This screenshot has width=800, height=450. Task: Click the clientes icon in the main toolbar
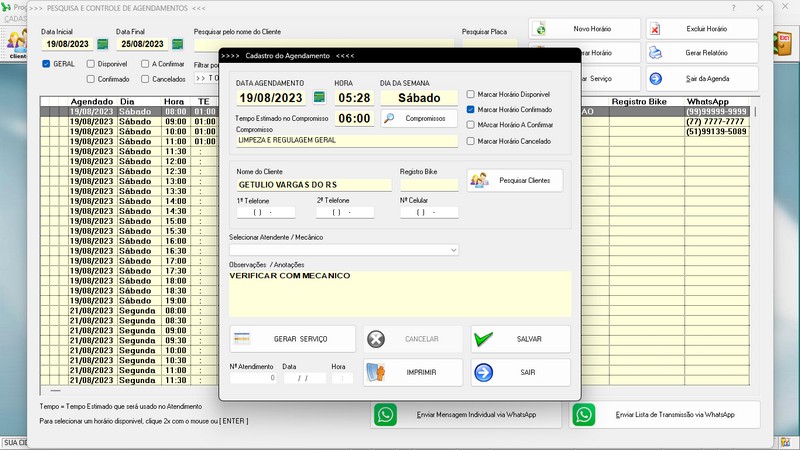(x=17, y=42)
